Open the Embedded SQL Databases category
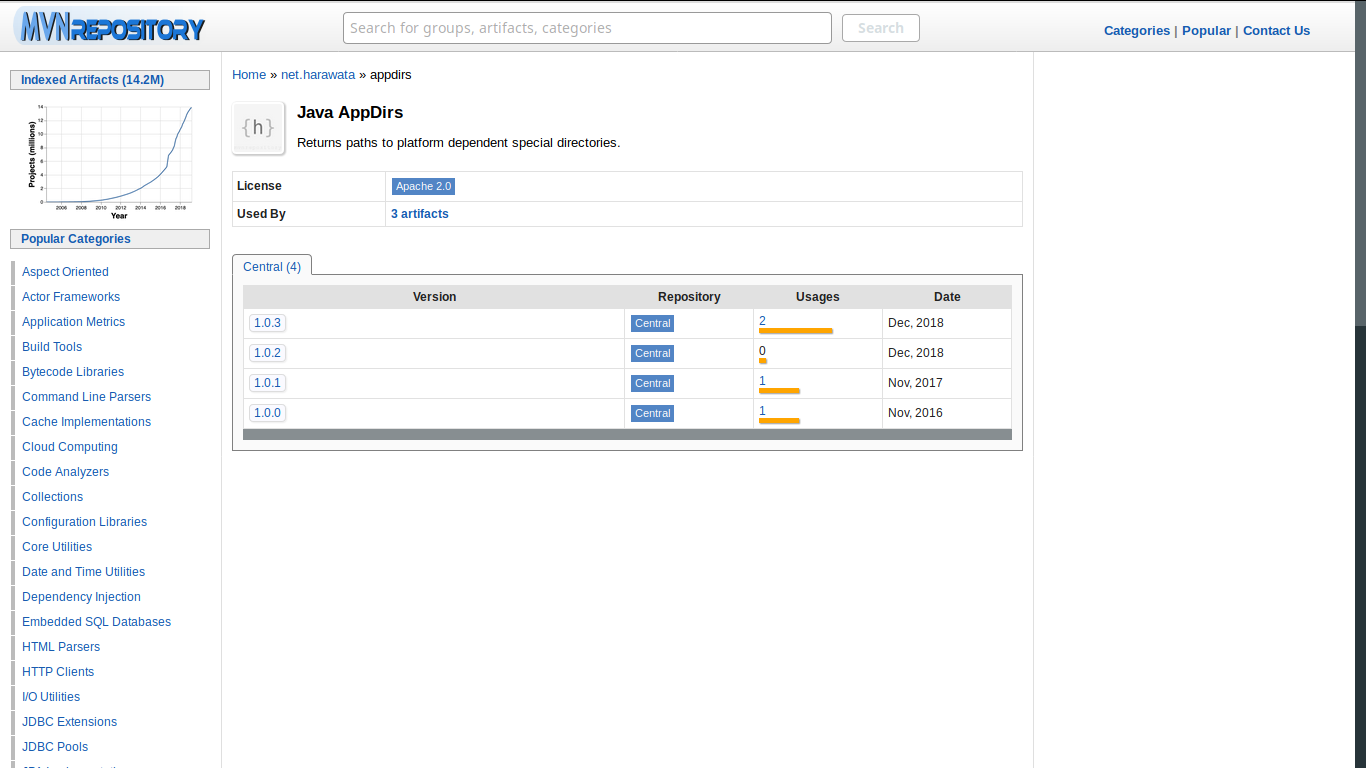This screenshot has height=768, width=1366. pyautogui.click(x=96, y=622)
